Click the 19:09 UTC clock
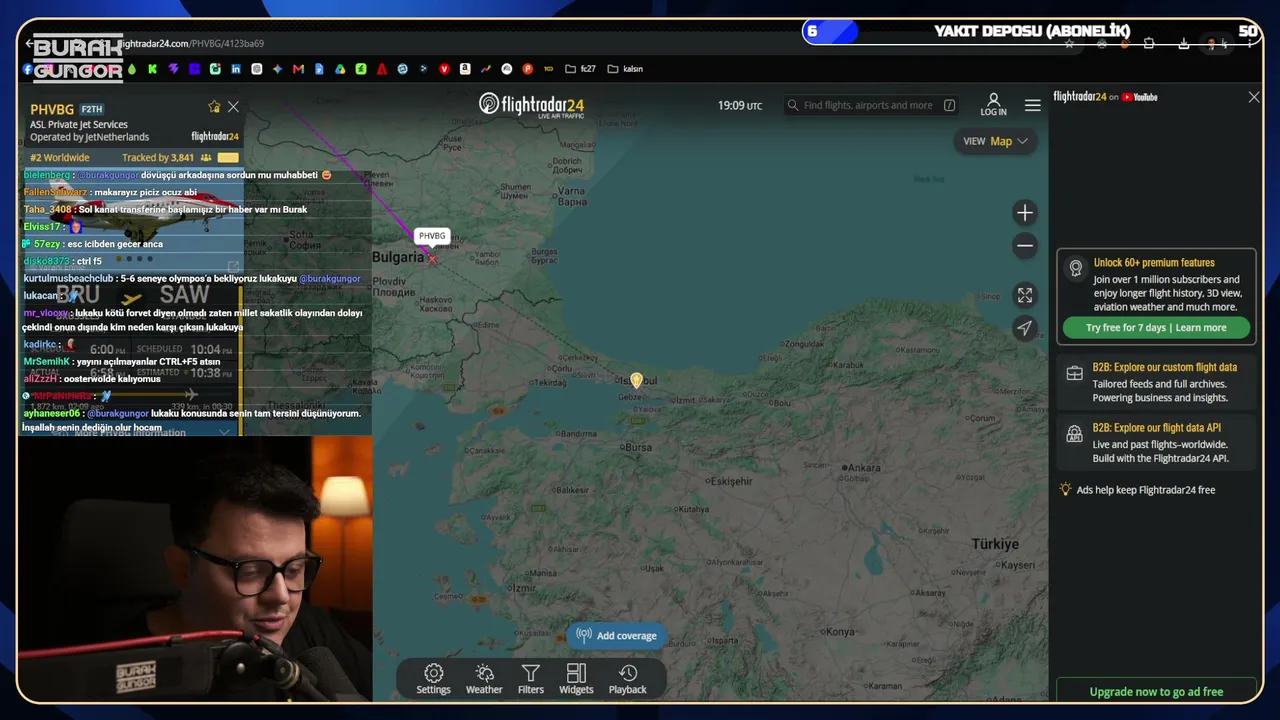The width and height of the screenshot is (1280, 720). pos(740,105)
